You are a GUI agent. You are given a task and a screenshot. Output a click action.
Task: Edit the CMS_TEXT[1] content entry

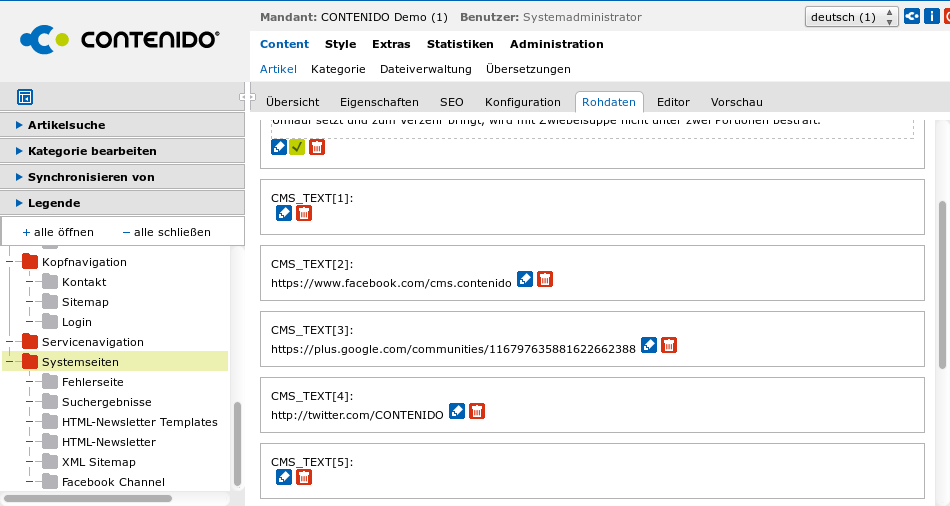click(x=284, y=213)
